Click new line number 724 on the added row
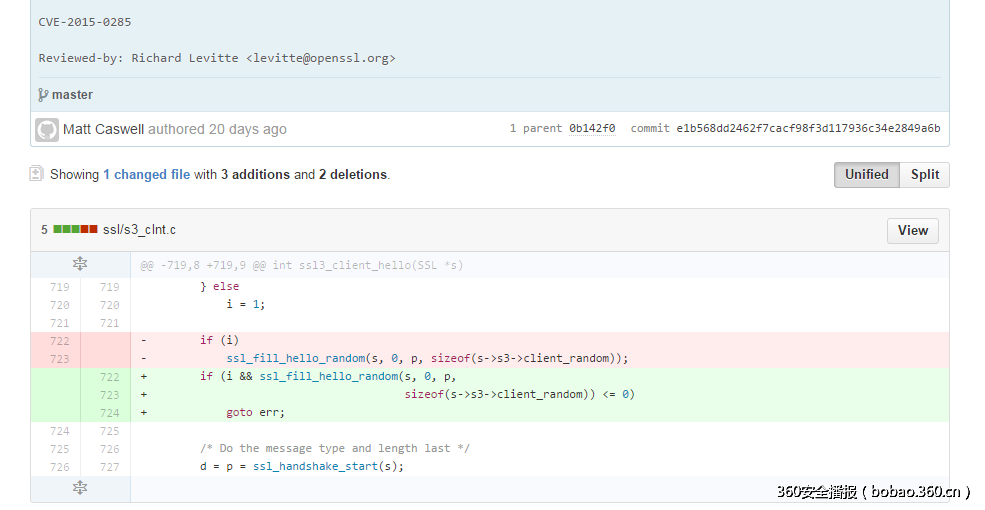The width and height of the screenshot is (985, 510). [x=109, y=413]
